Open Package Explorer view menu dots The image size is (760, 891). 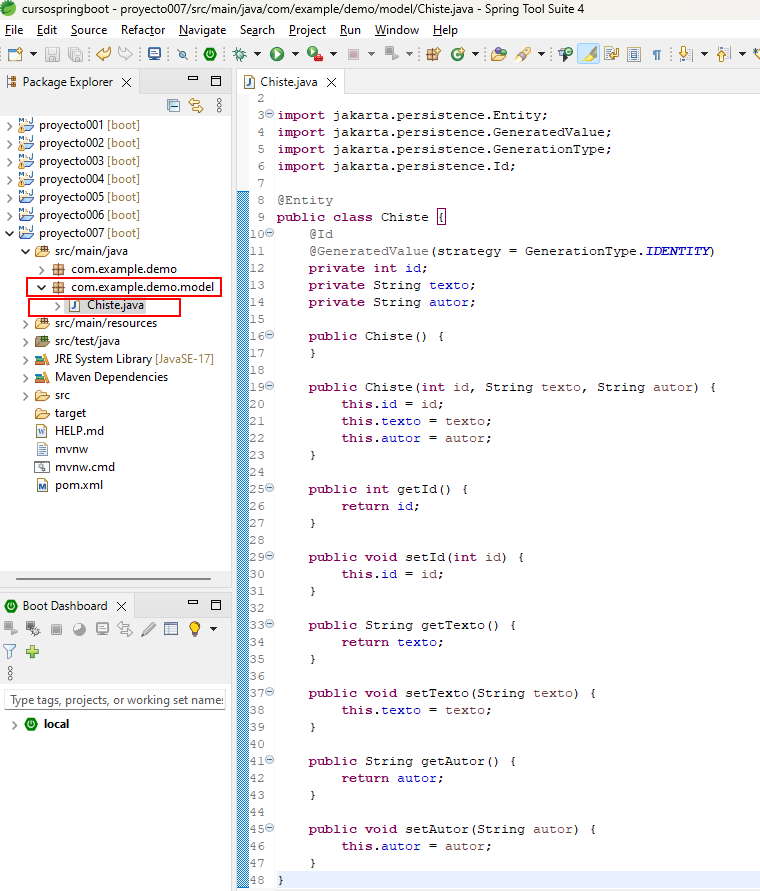(x=219, y=105)
